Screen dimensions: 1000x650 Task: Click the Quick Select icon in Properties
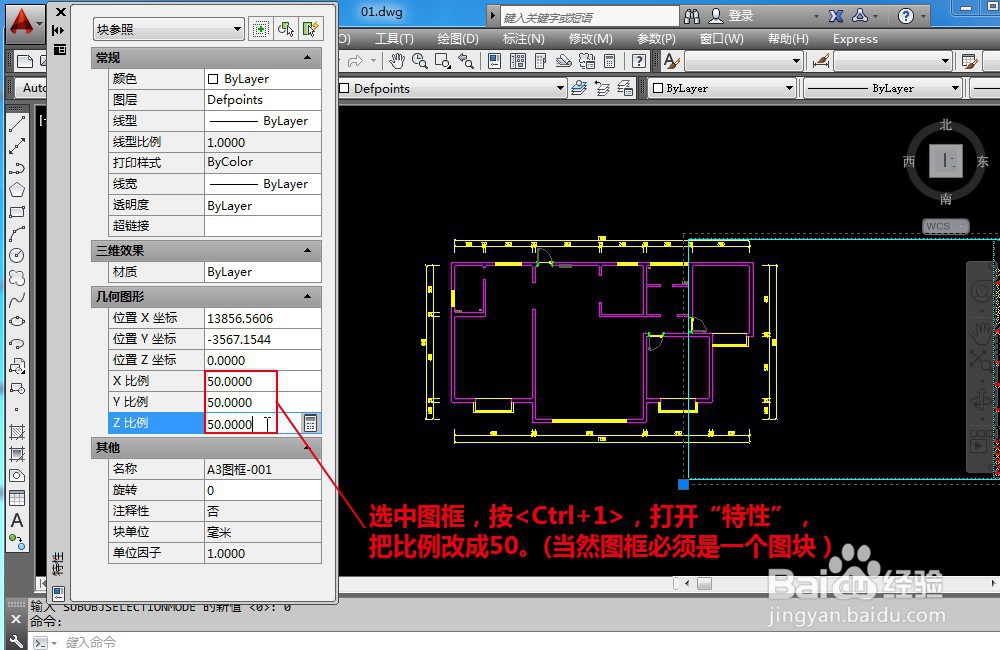pos(311,29)
